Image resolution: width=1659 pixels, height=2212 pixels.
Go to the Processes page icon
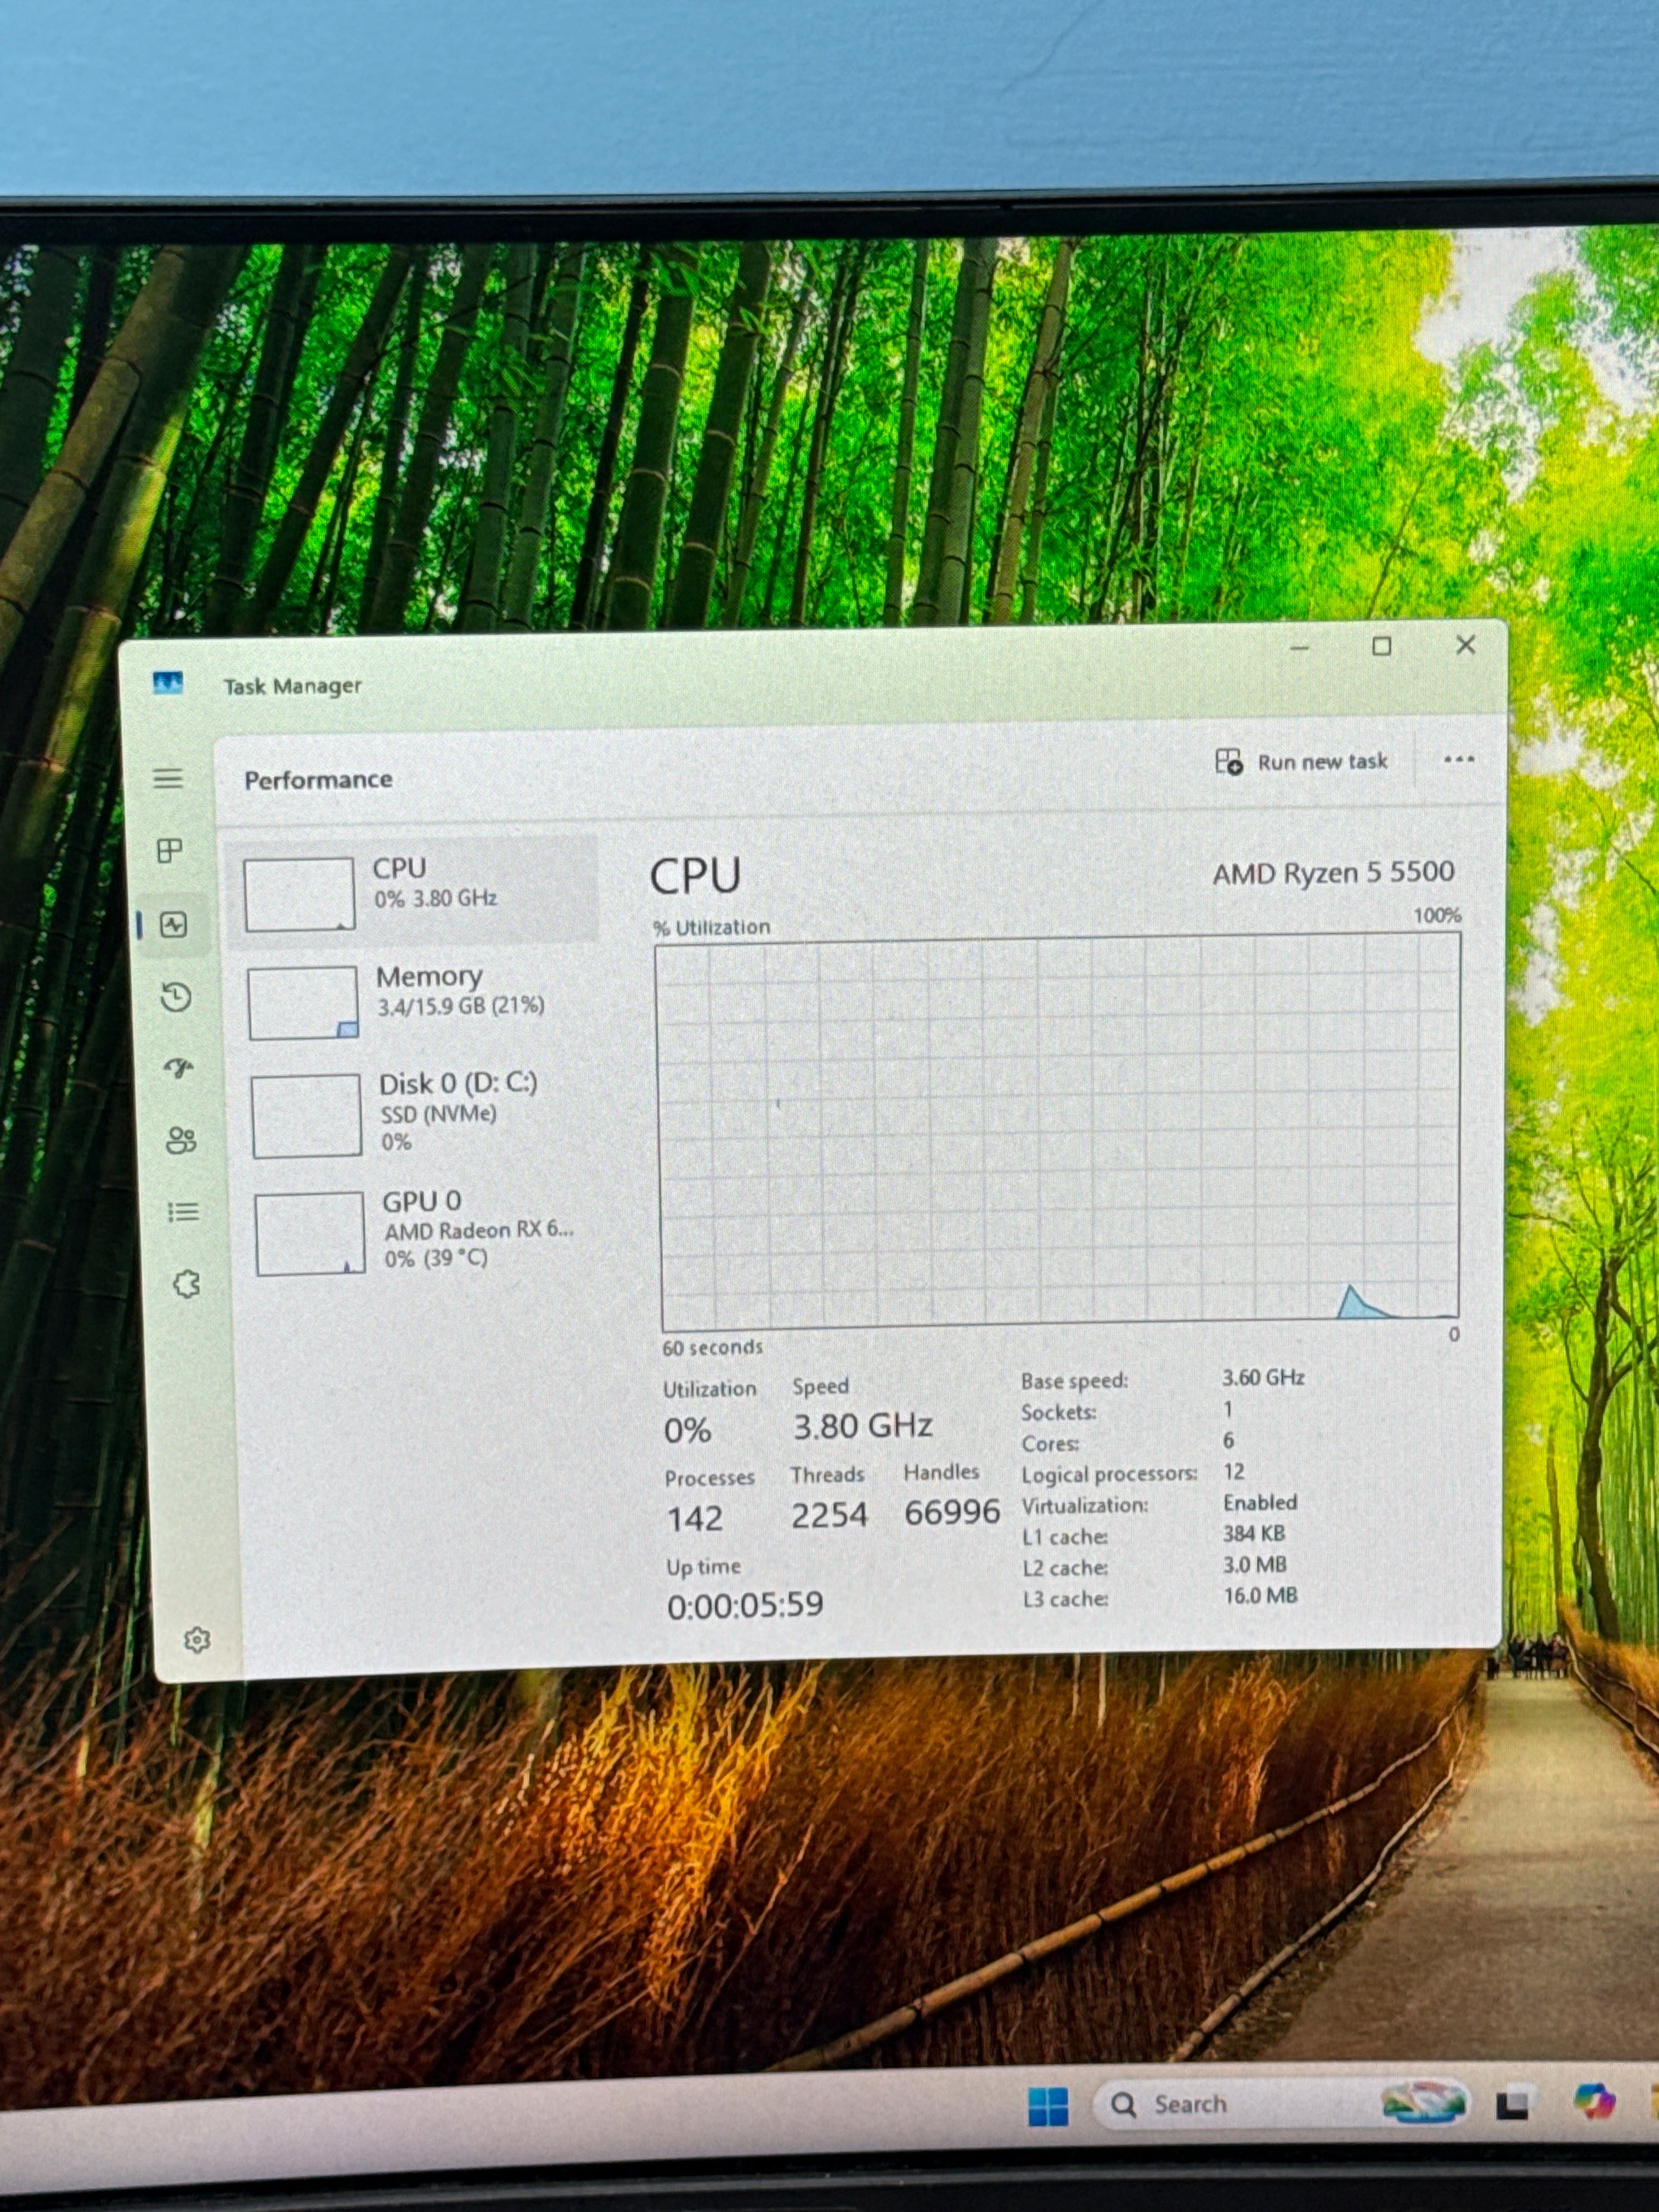170,851
